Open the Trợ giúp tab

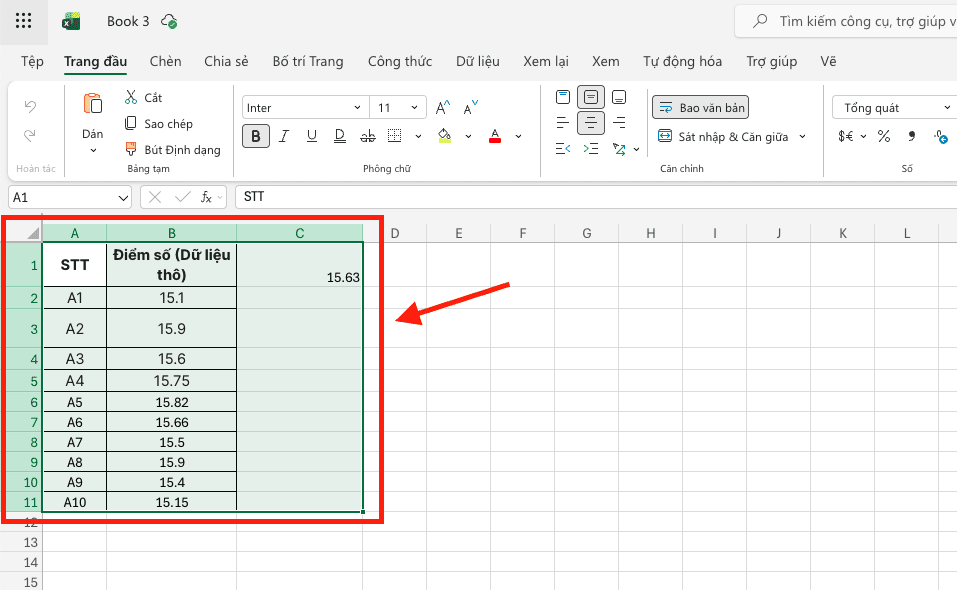pyautogui.click(x=771, y=62)
